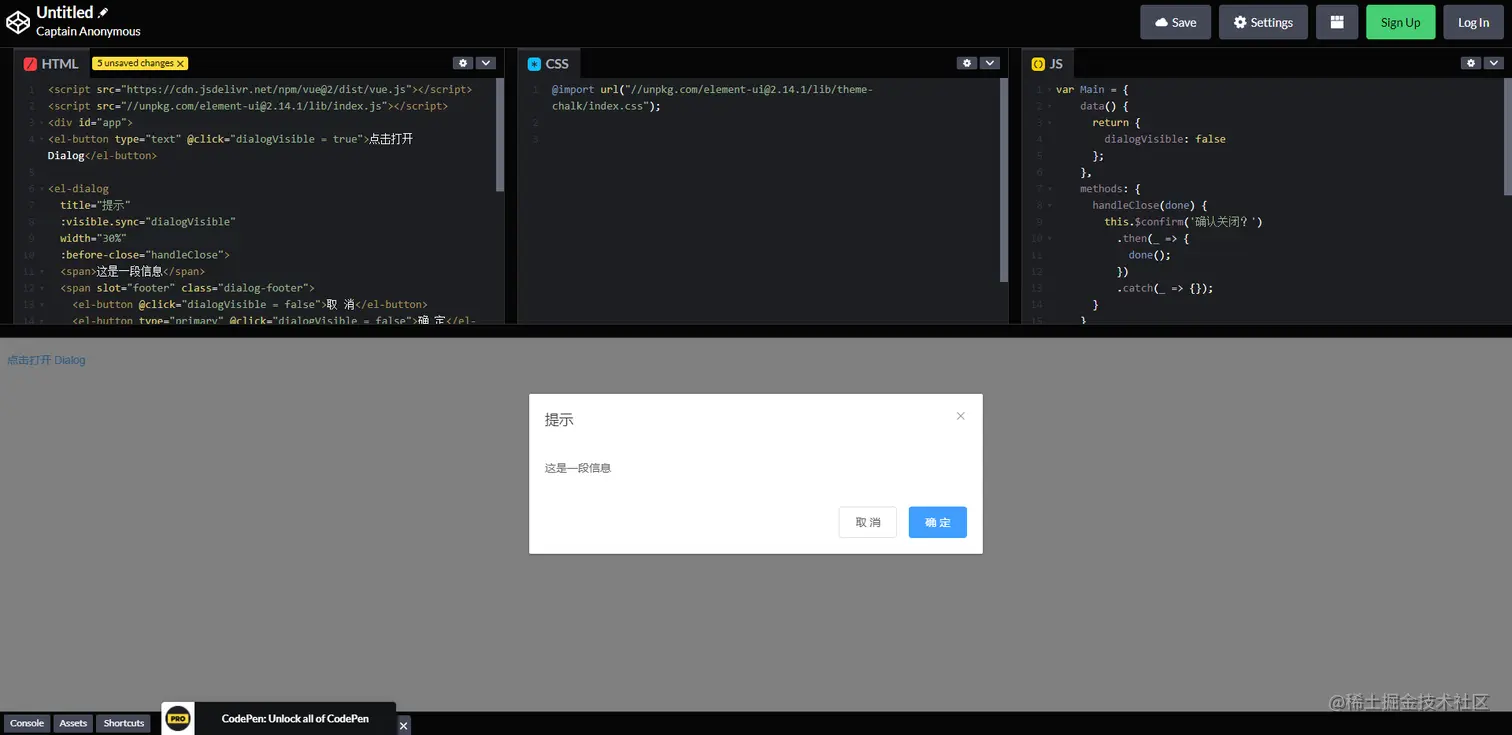Click the vue.js script line in HTML
This screenshot has height=735, width=1512.
click(260, 89)
